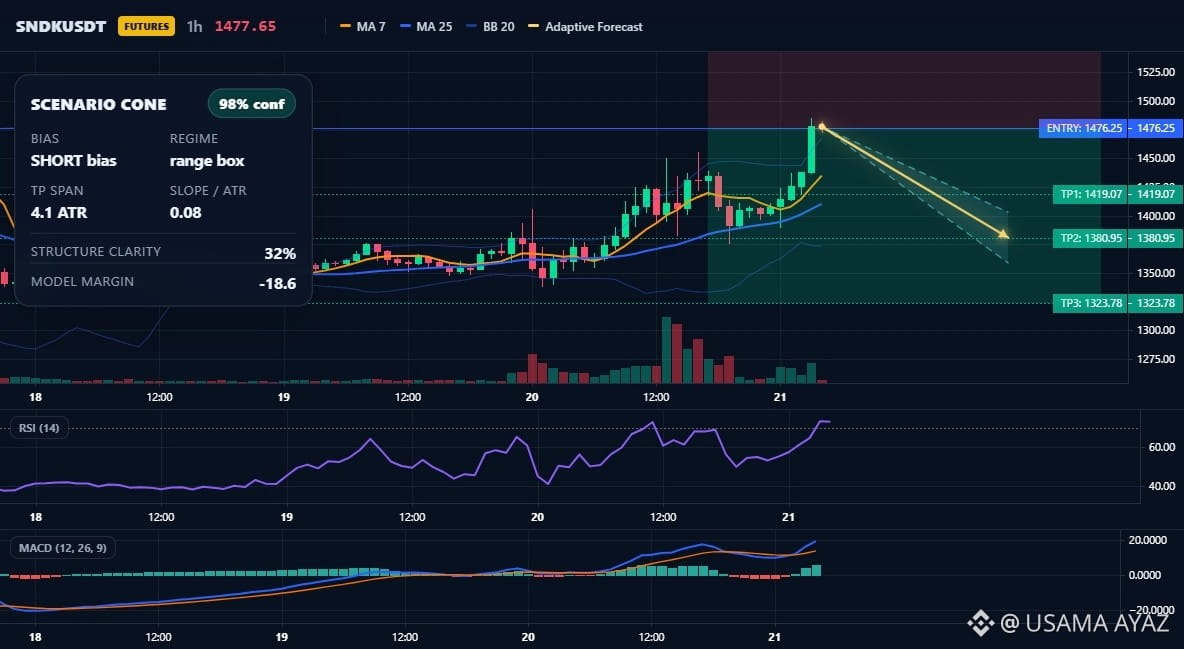Screen dimensions: 1184x649
Task: Click the Model Margin -18.6 value
Action: (277, 283)
